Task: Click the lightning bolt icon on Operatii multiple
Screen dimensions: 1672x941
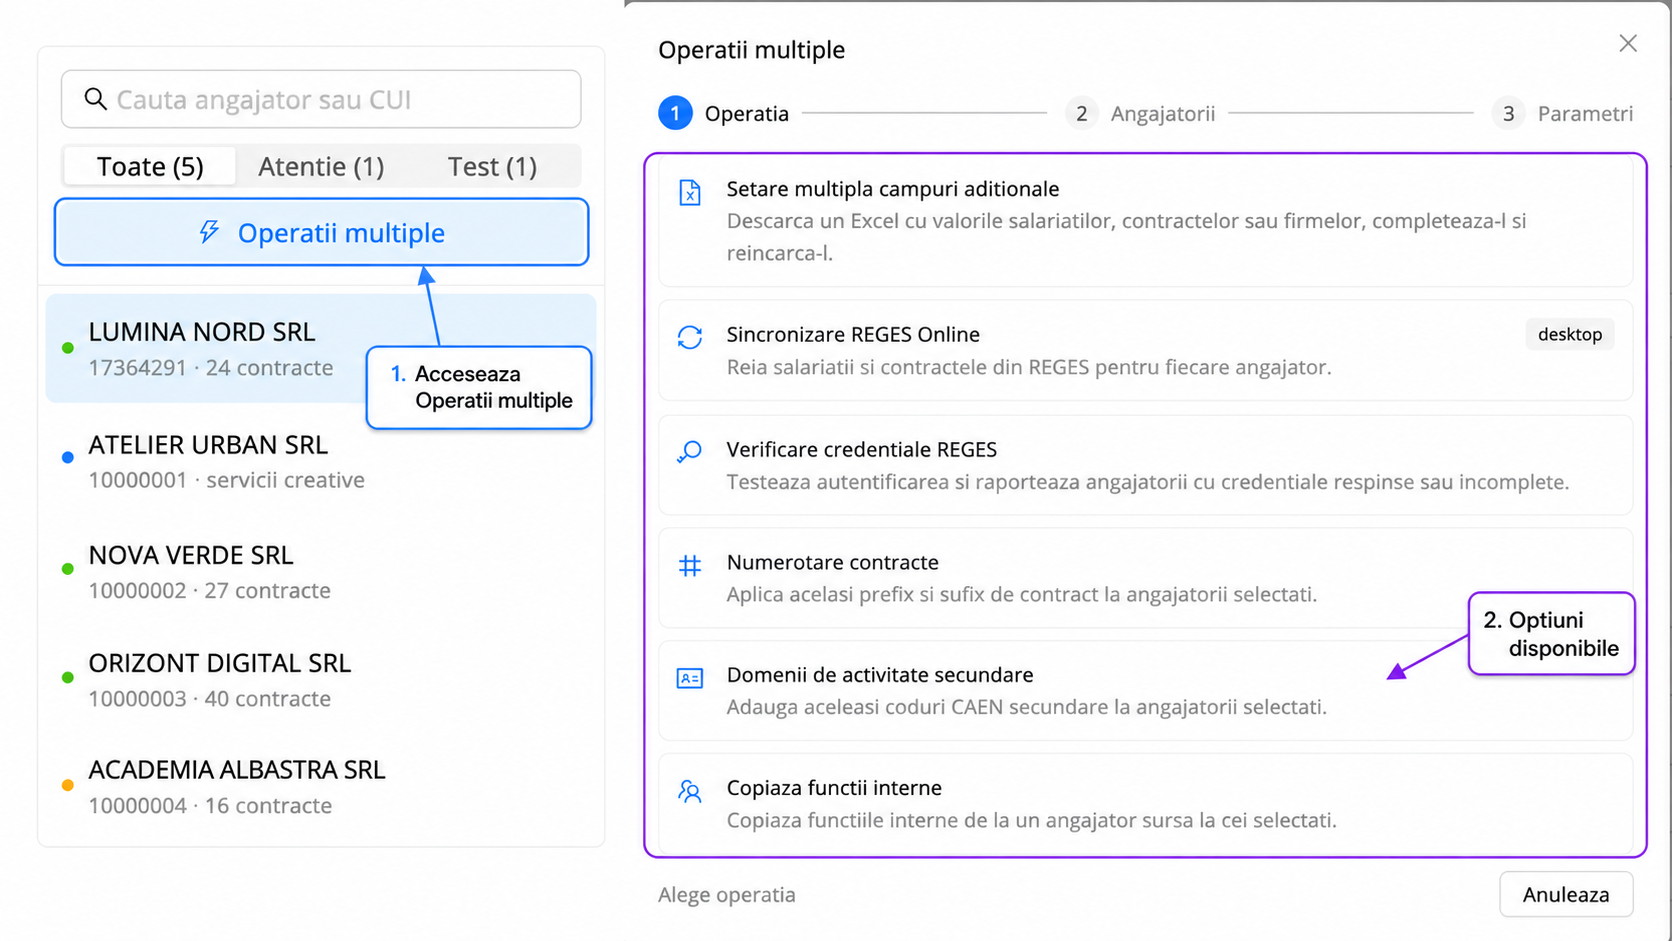Action: pos(209,232)
